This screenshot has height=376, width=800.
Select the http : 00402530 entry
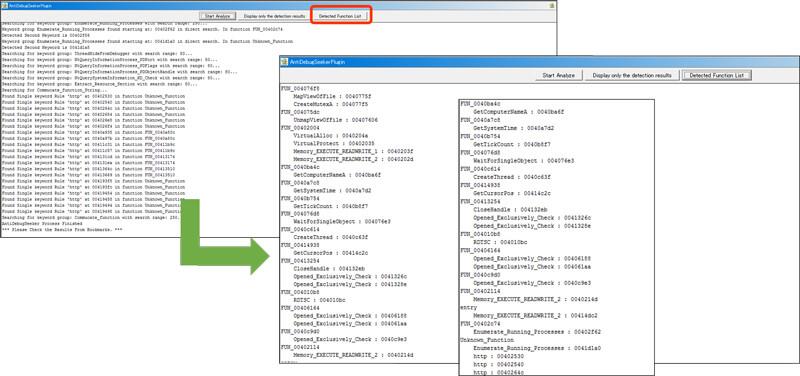point(499,357)
